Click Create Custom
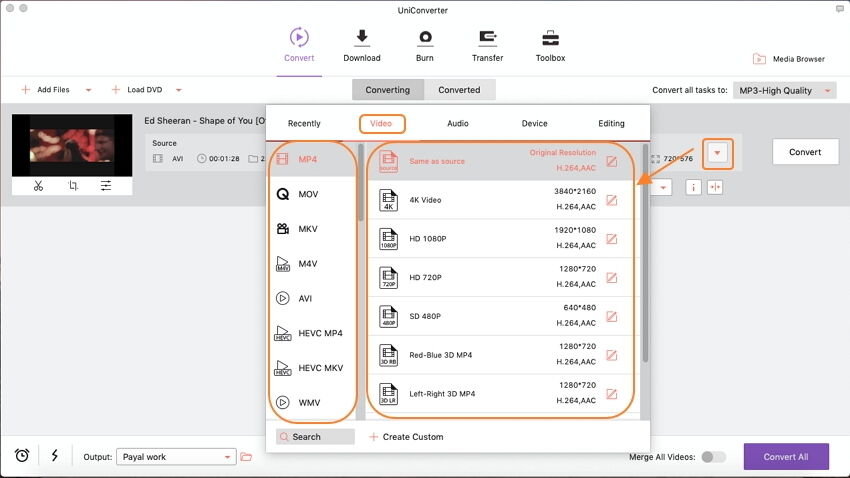The width and height of the screenshot is (850, 478). click(x=407, y=437)
